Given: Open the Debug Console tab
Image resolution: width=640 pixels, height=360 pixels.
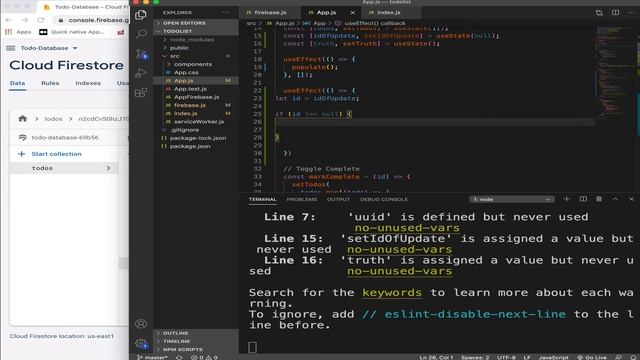Looking at the screenshot, I should point(384,199).
